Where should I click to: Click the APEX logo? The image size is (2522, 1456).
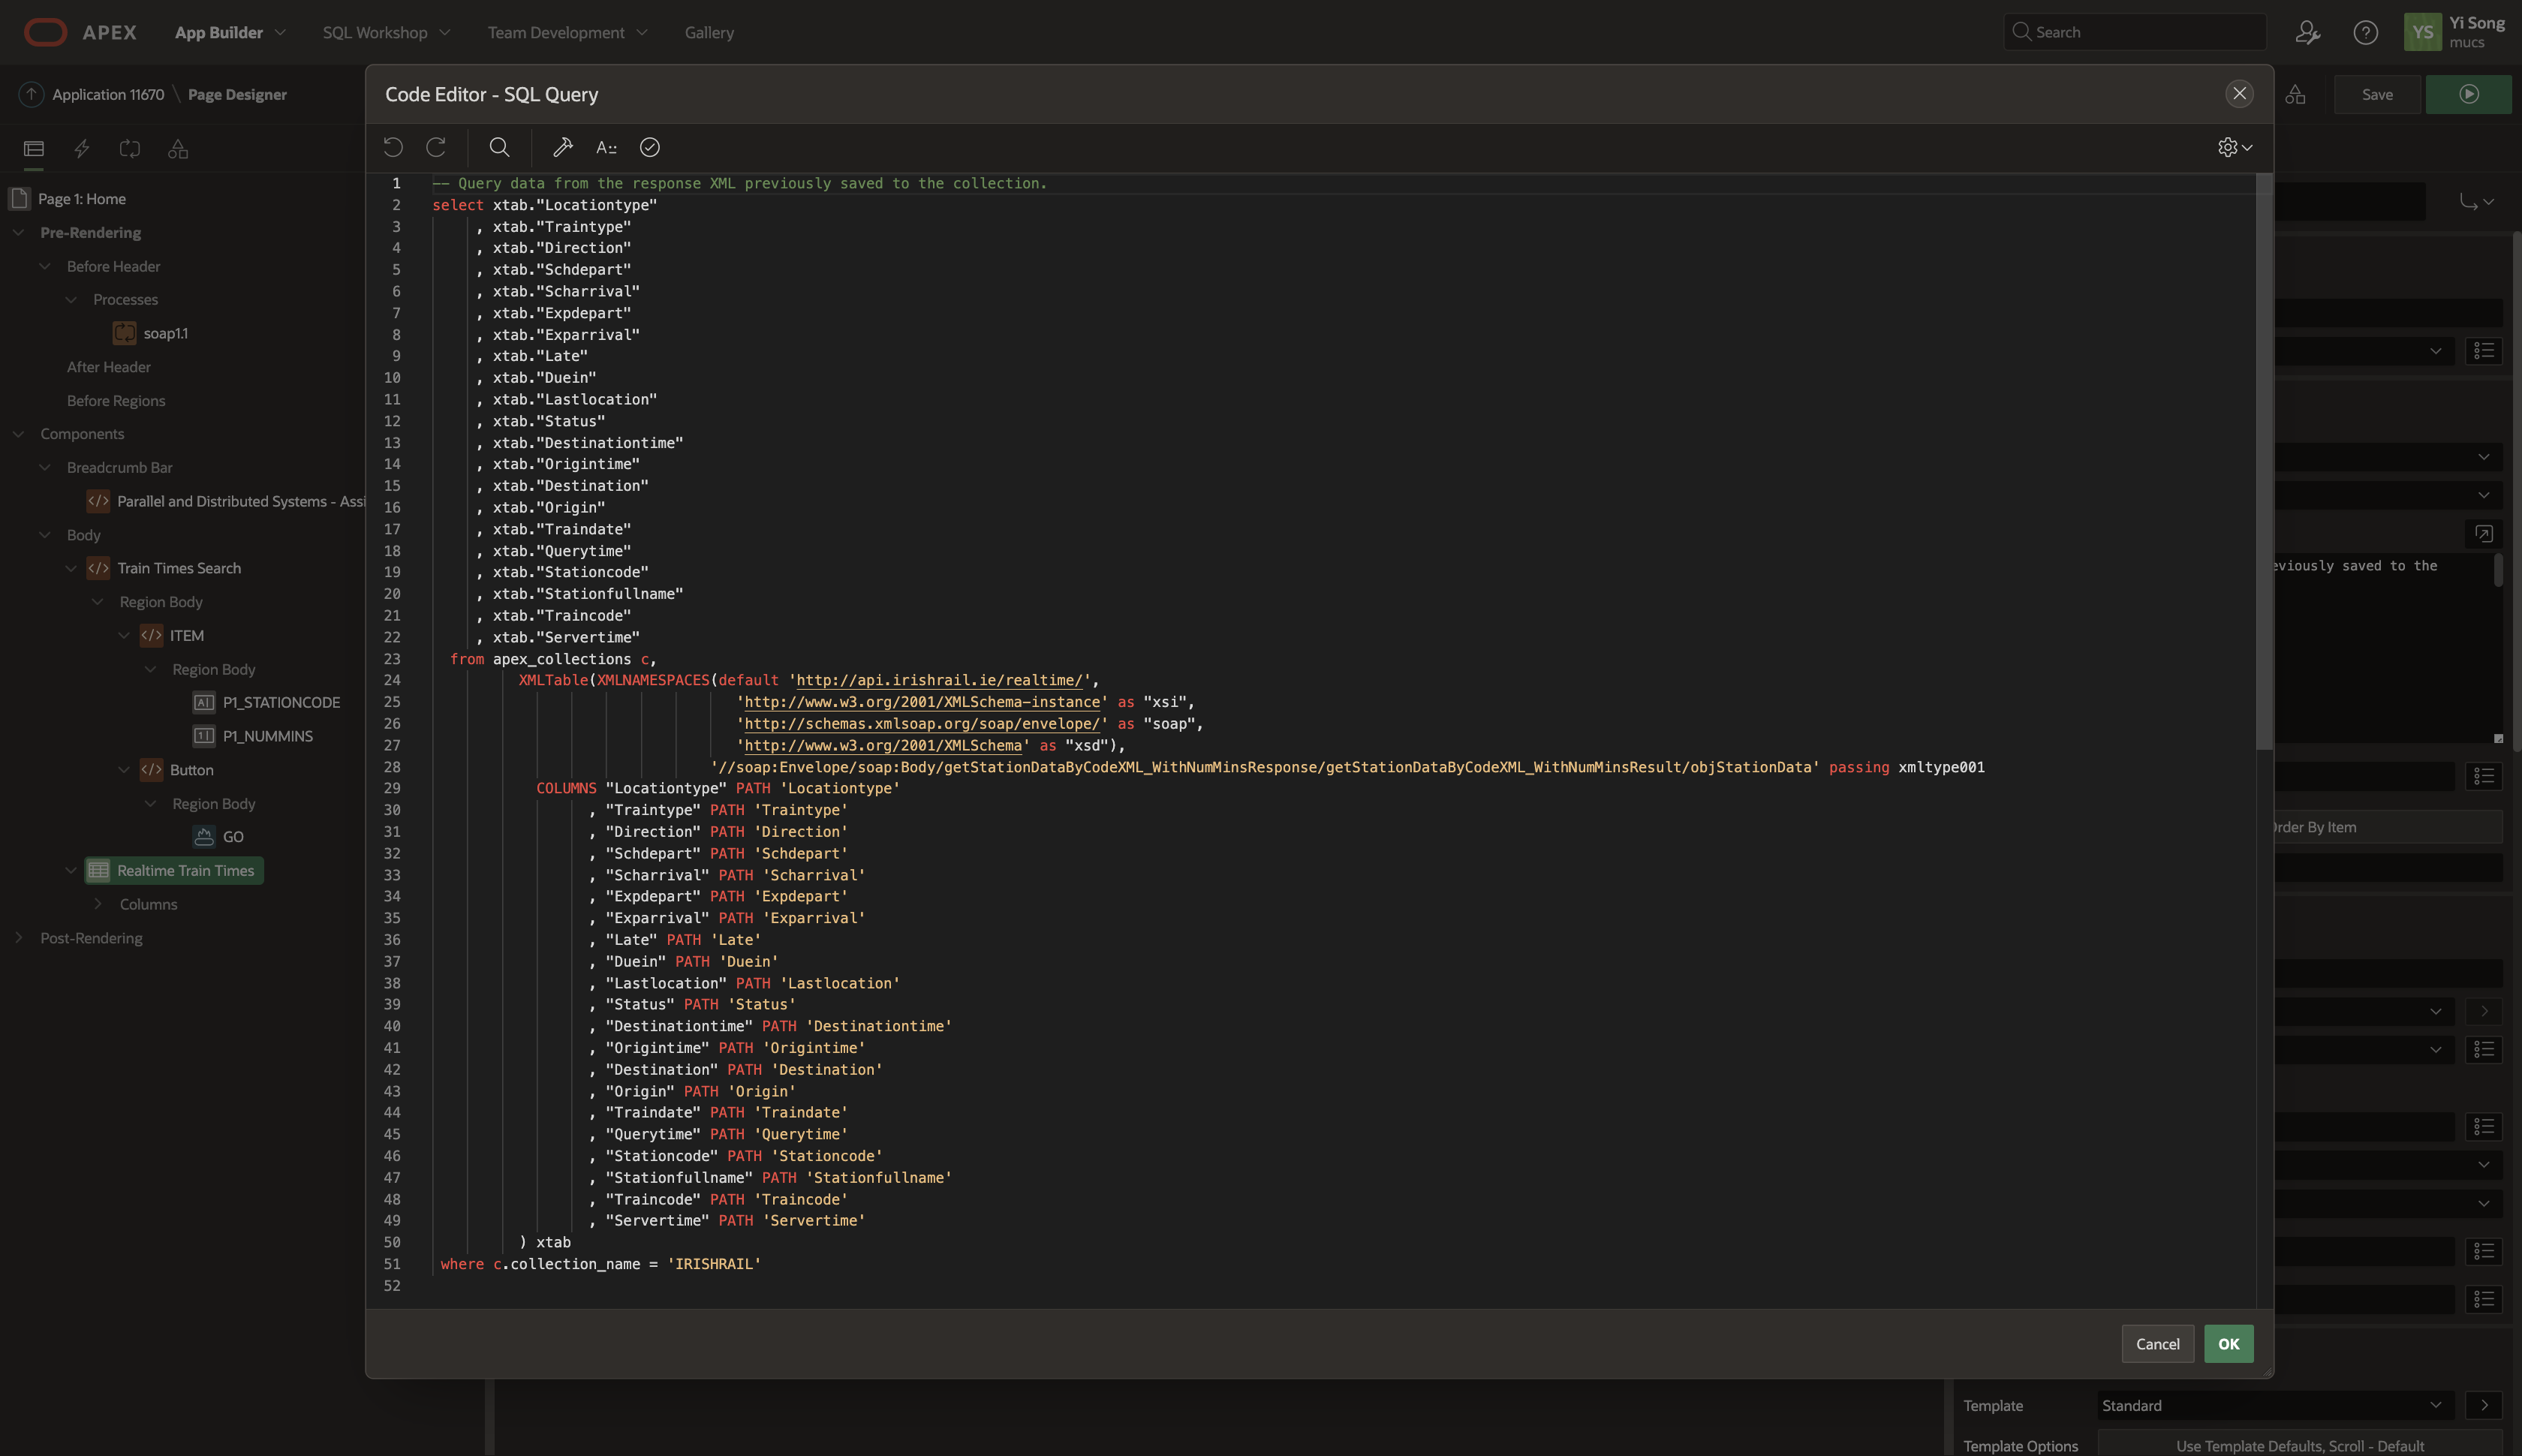[80, 32]
